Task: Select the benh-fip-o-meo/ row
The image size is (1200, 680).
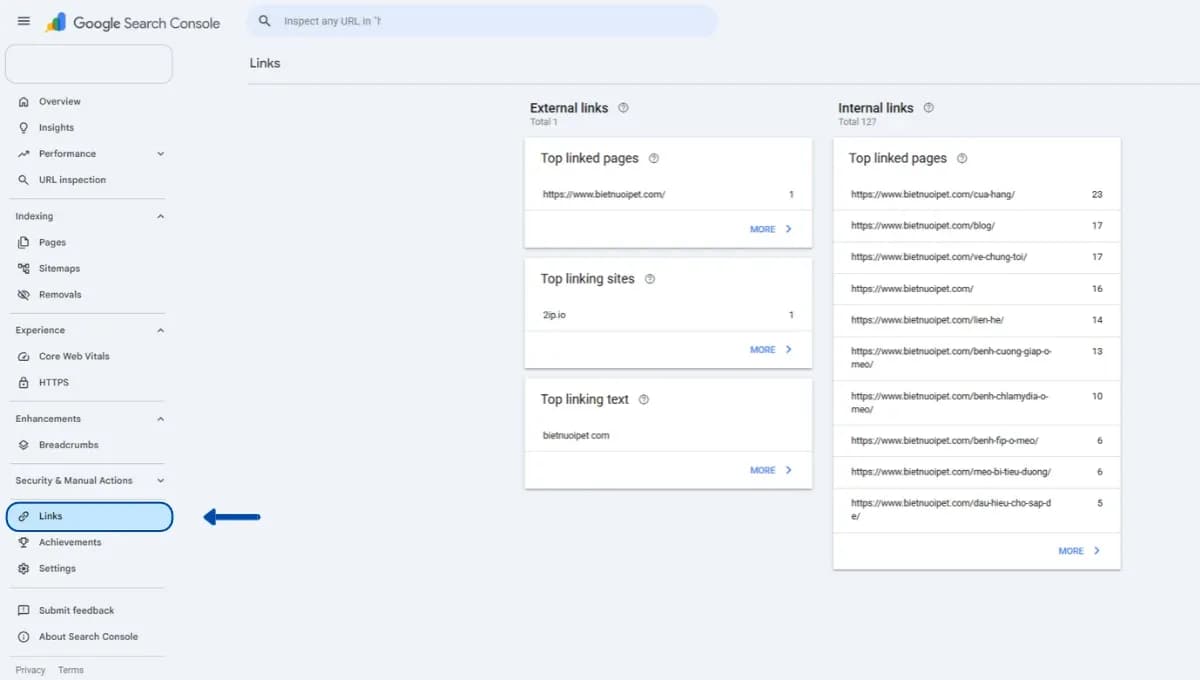Action: (977, 440)
